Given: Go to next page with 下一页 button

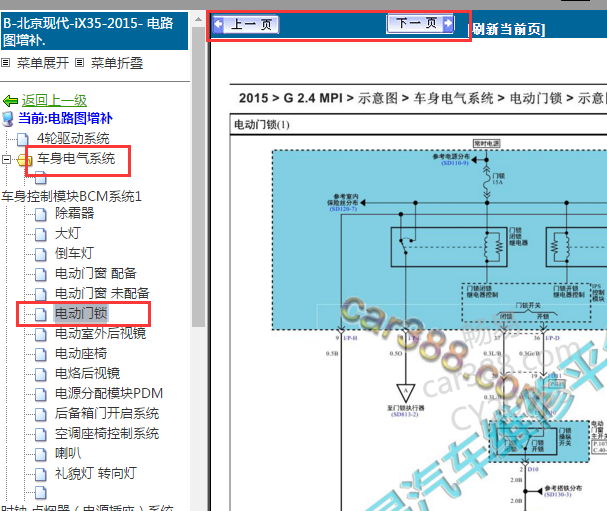Looking at the screenshot, I should [420, 23].
